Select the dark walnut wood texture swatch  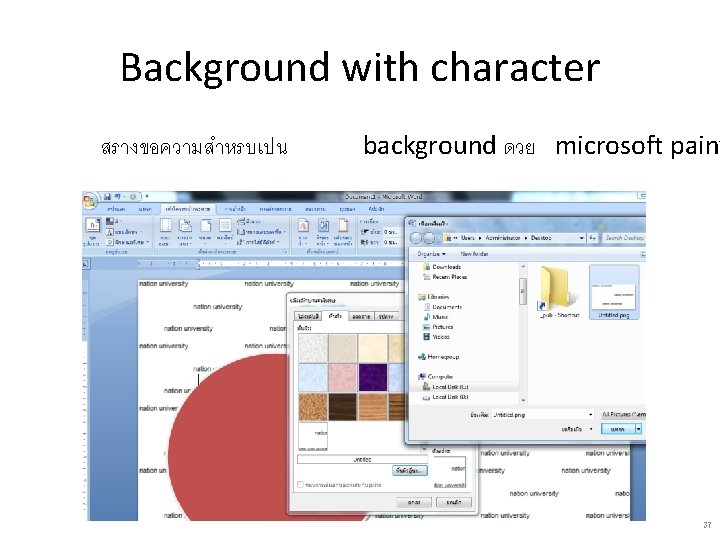[343, 407]
